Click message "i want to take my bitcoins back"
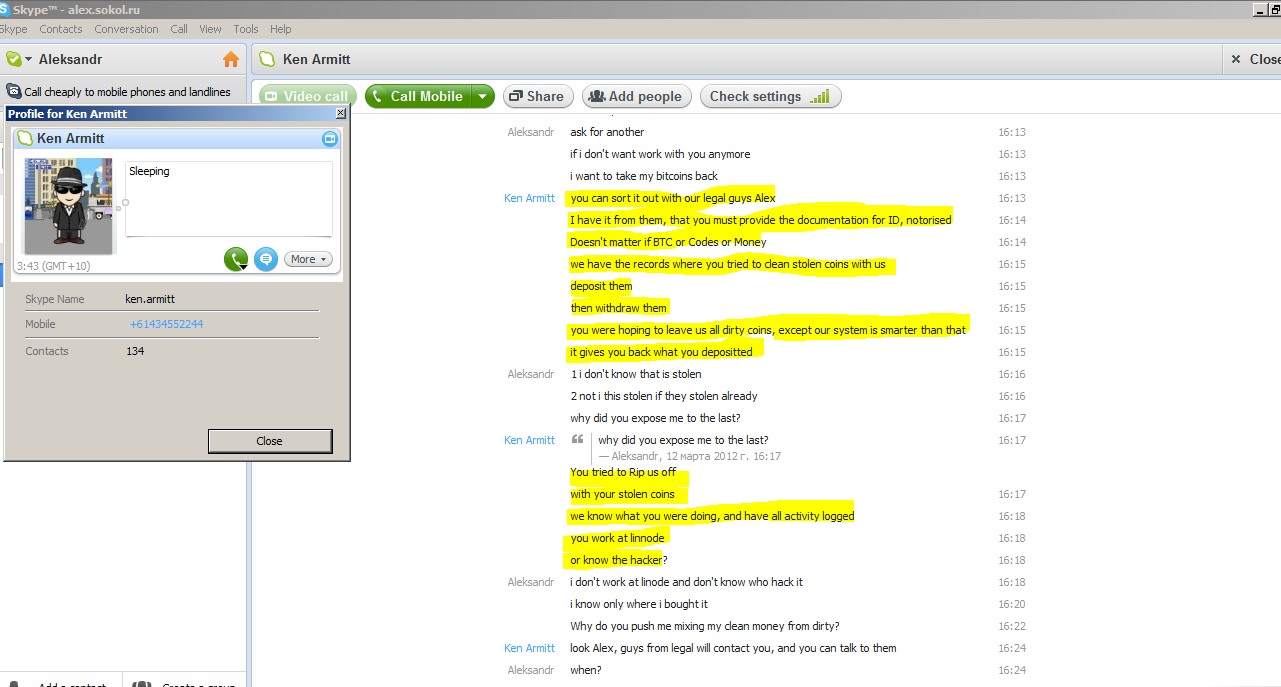The image size is (1281, 687). pos(644,176)
